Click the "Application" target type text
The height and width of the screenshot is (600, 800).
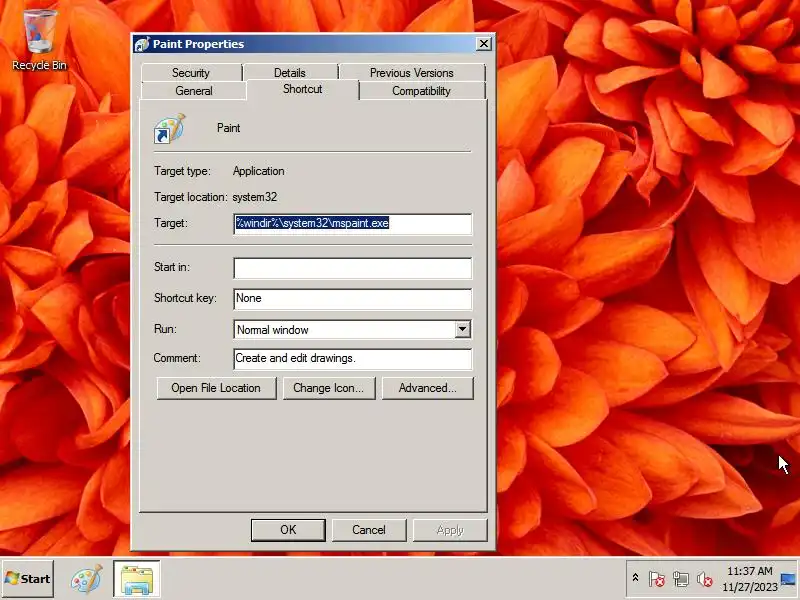259,171
